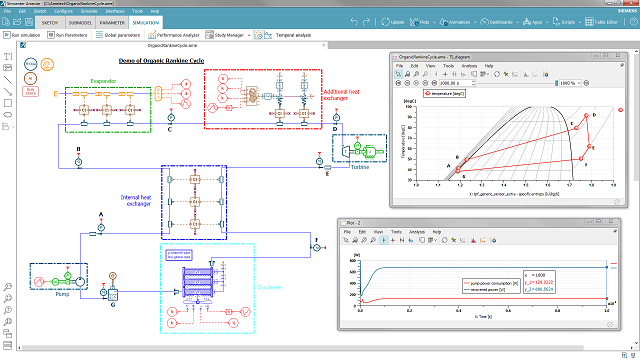Screen dimensions: 640x360
Task: Switch to the PARAMETER tab
Action: coord(112,23)
